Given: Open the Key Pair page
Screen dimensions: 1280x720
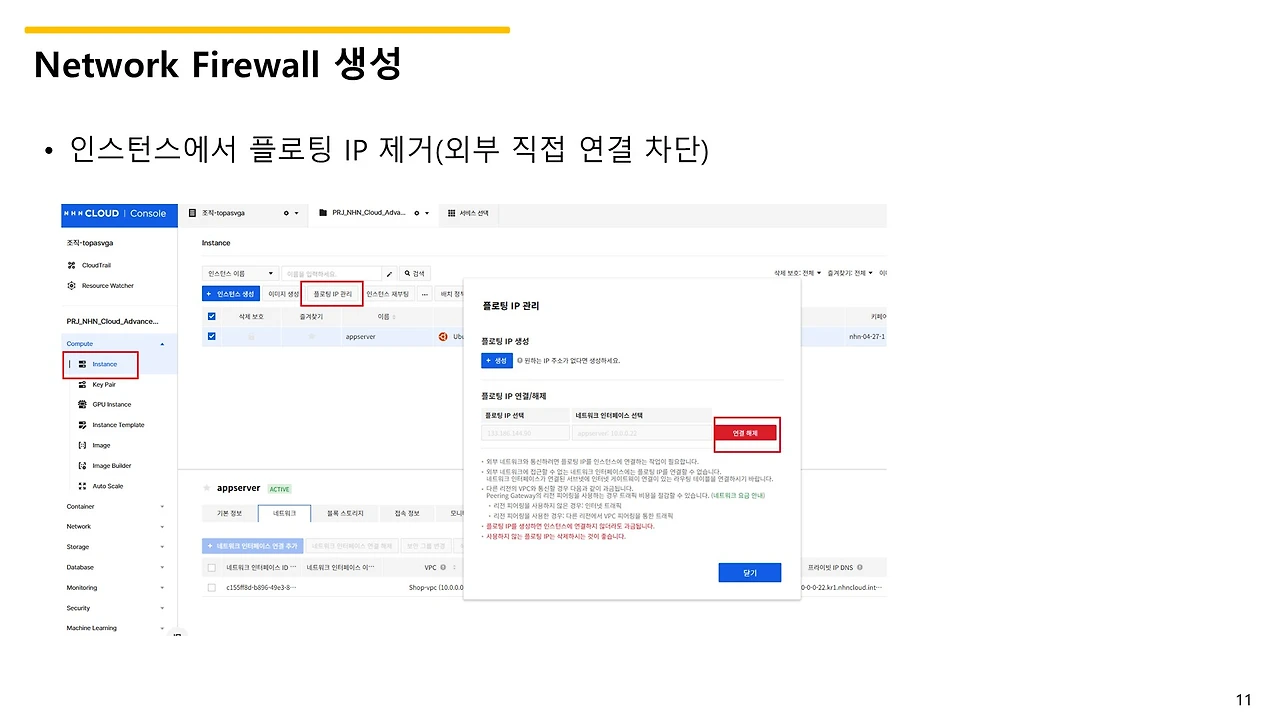Looking at the screenshot, I should point(103,384).
